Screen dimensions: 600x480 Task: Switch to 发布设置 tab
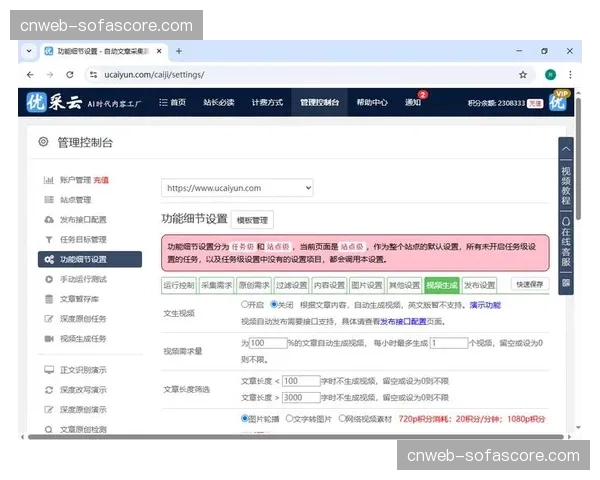point(479,286)
